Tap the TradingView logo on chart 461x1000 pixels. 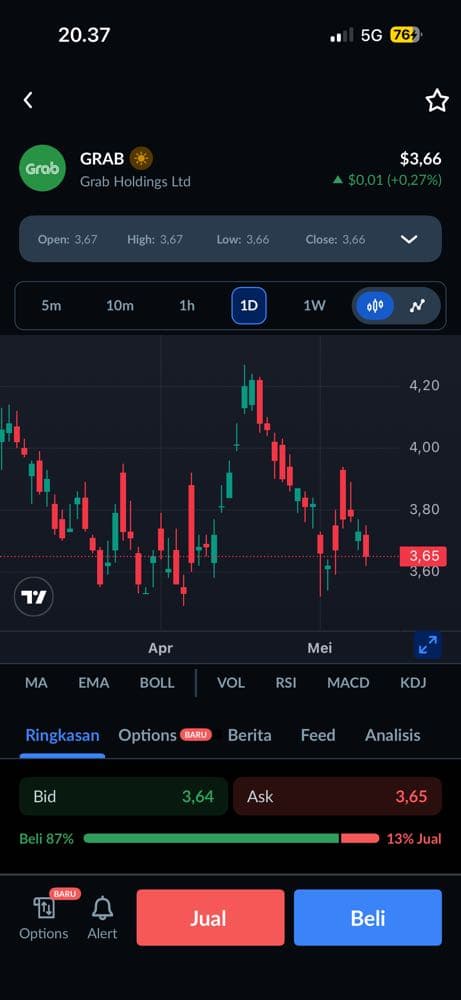34,597
